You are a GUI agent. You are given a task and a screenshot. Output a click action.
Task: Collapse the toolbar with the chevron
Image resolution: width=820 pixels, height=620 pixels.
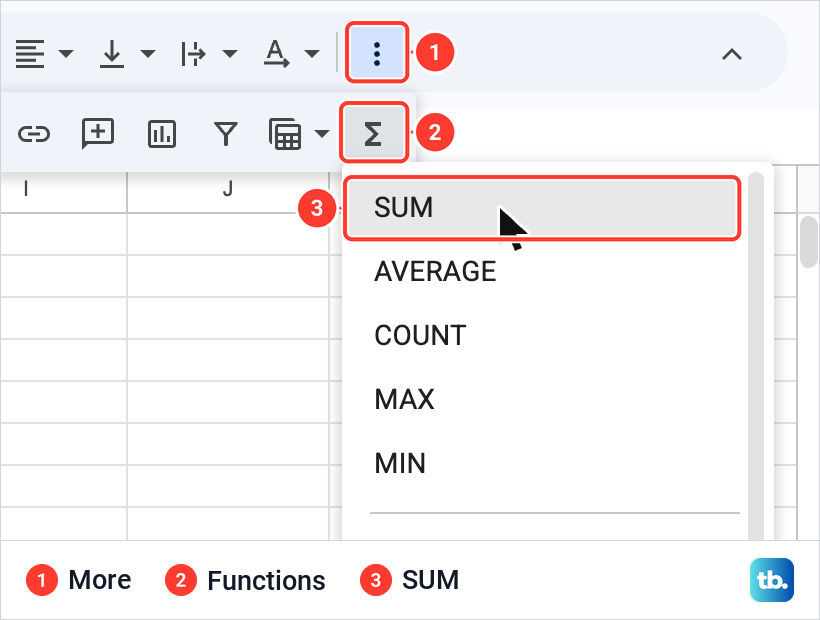point(732,54)
